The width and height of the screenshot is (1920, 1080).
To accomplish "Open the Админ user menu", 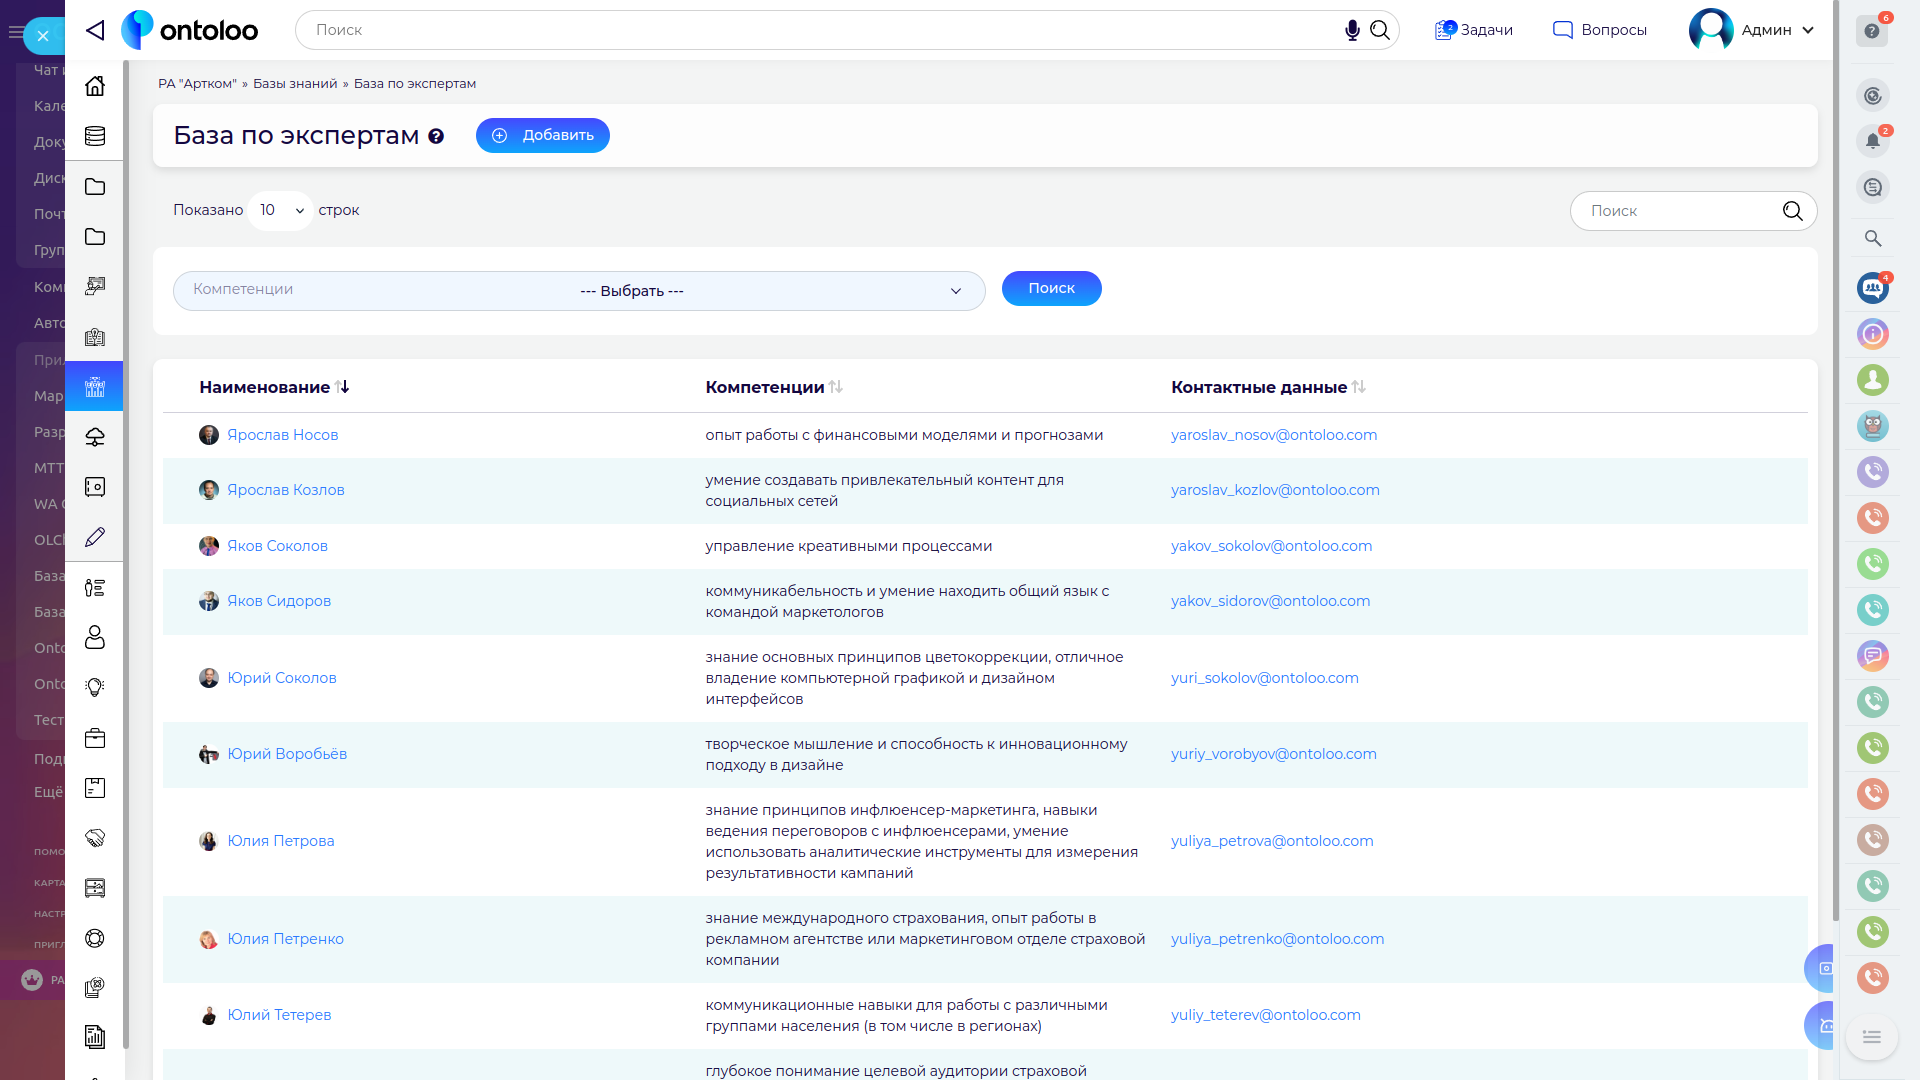I will pyautogui.click(x=1752, y=30).
